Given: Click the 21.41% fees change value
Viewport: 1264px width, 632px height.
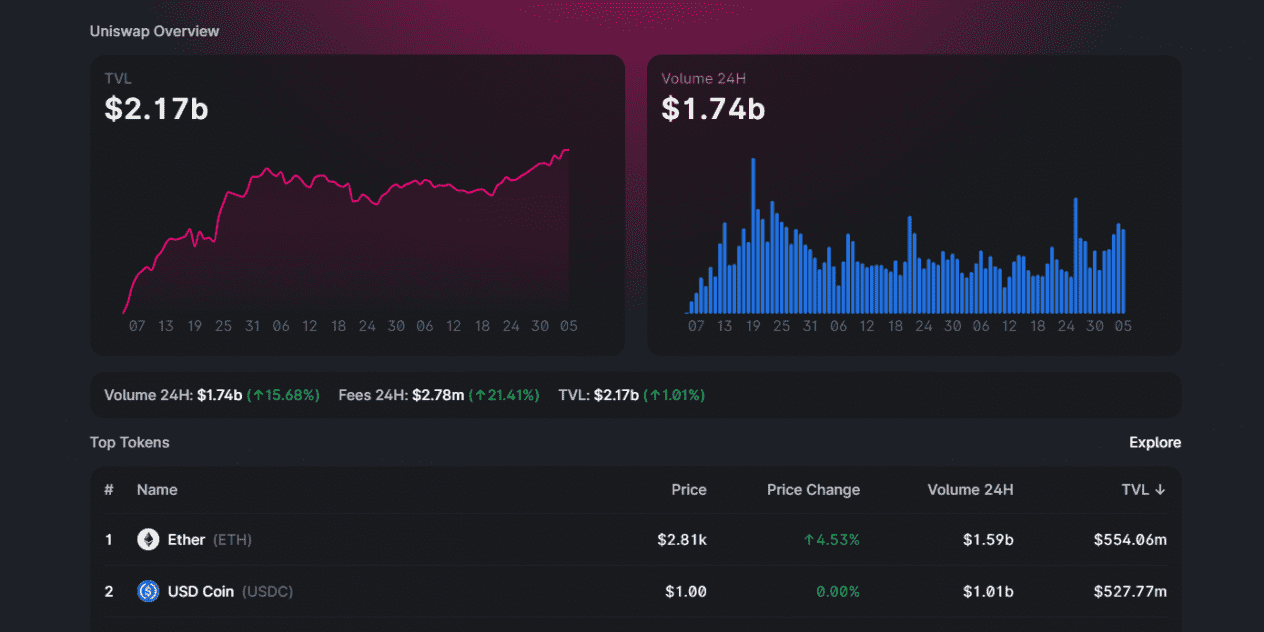Looking at the screenshot, I should click(504, 395).
